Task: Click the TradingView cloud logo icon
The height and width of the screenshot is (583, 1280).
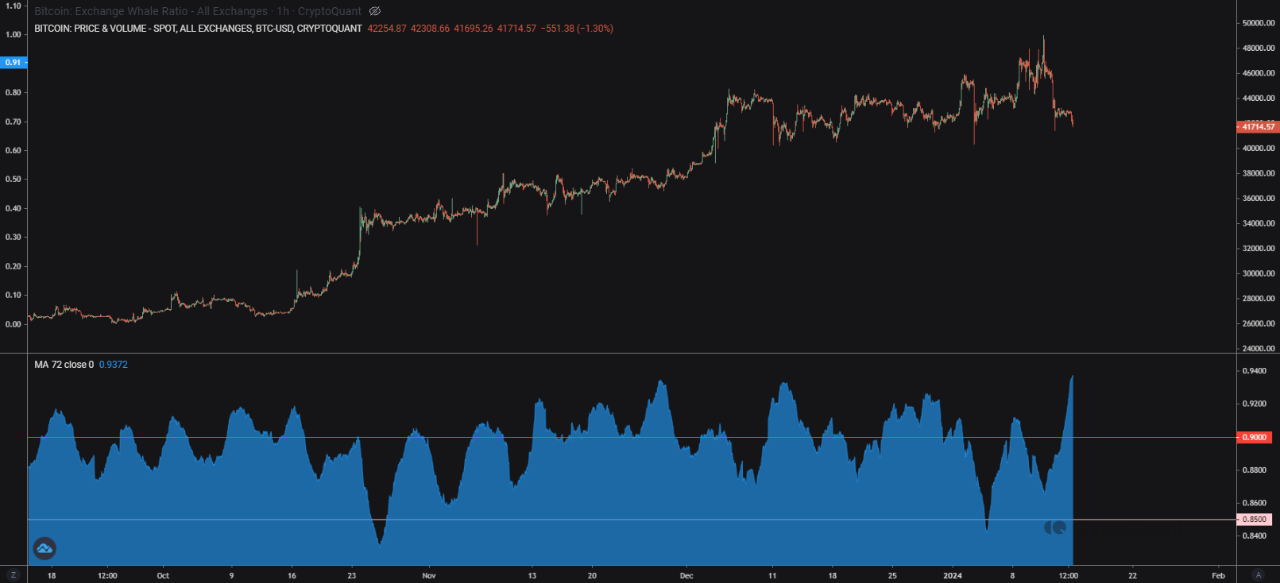Action: [44, 547]
